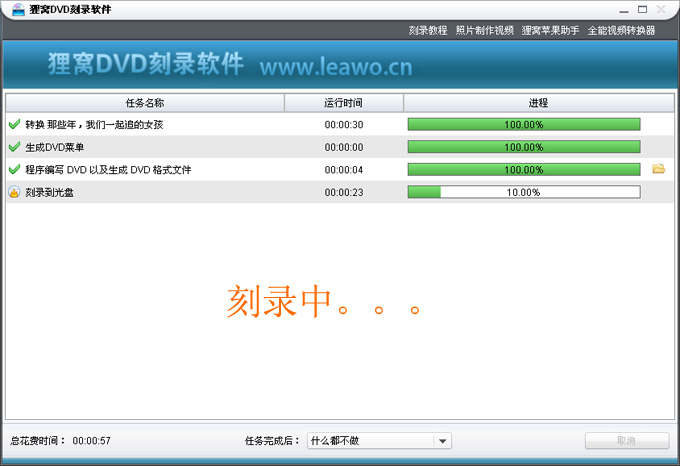Image resolution: width=680 pixels, height=466 pixels.
Task: Click green checkmark beside 程序编写 DVD task
Action: point(14,169)
